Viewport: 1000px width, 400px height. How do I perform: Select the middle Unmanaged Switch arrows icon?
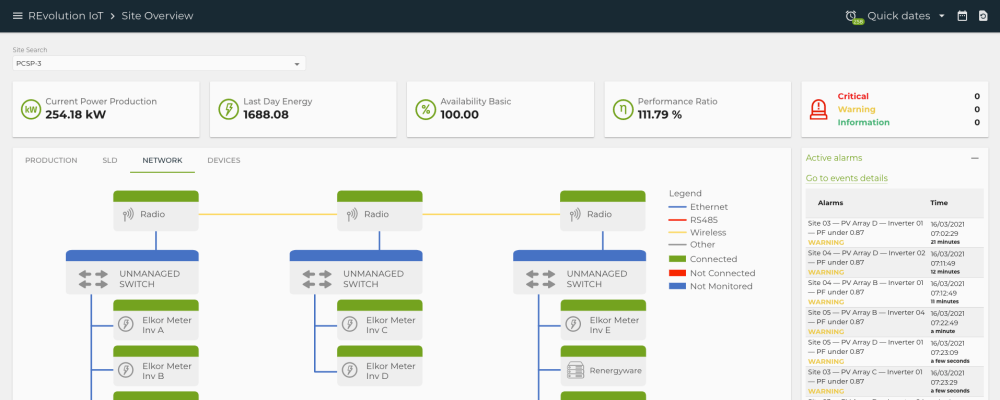click(318, 279)
